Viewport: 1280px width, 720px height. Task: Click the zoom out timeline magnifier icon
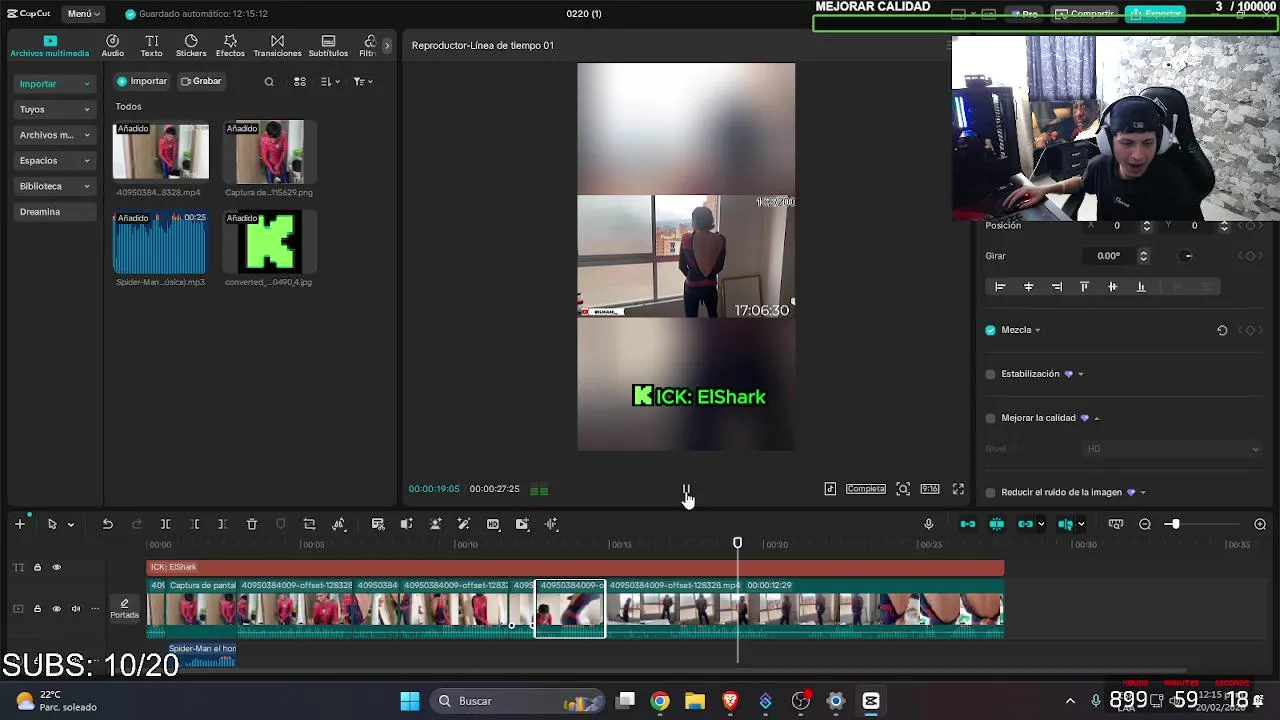tap(1145, 524)
